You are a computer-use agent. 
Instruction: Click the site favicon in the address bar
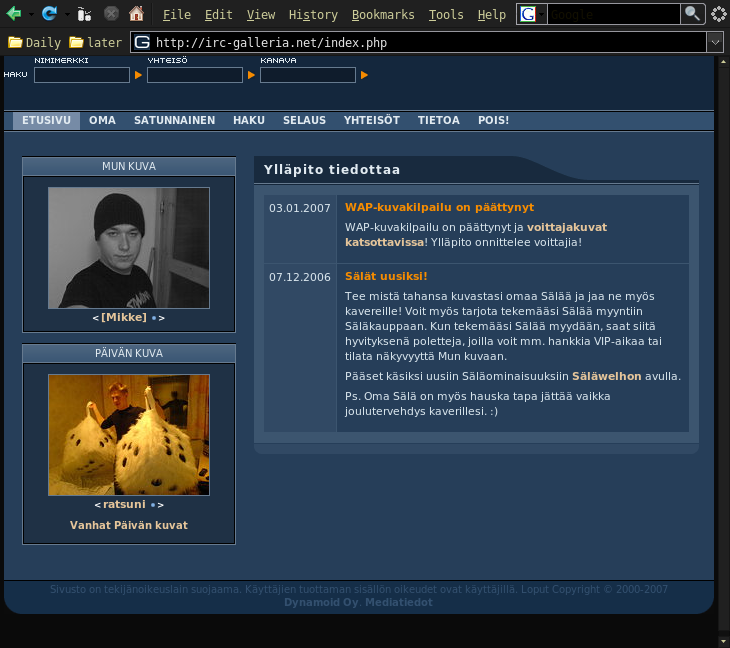(x=142, y=42)
